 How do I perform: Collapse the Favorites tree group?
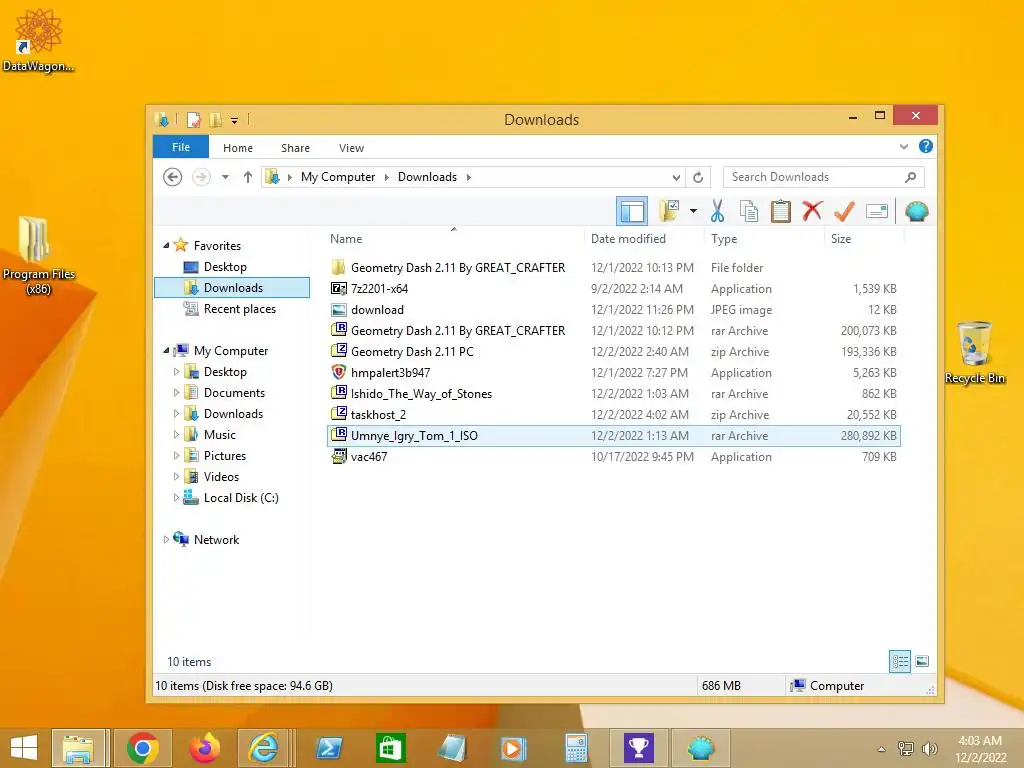[166, 246]
